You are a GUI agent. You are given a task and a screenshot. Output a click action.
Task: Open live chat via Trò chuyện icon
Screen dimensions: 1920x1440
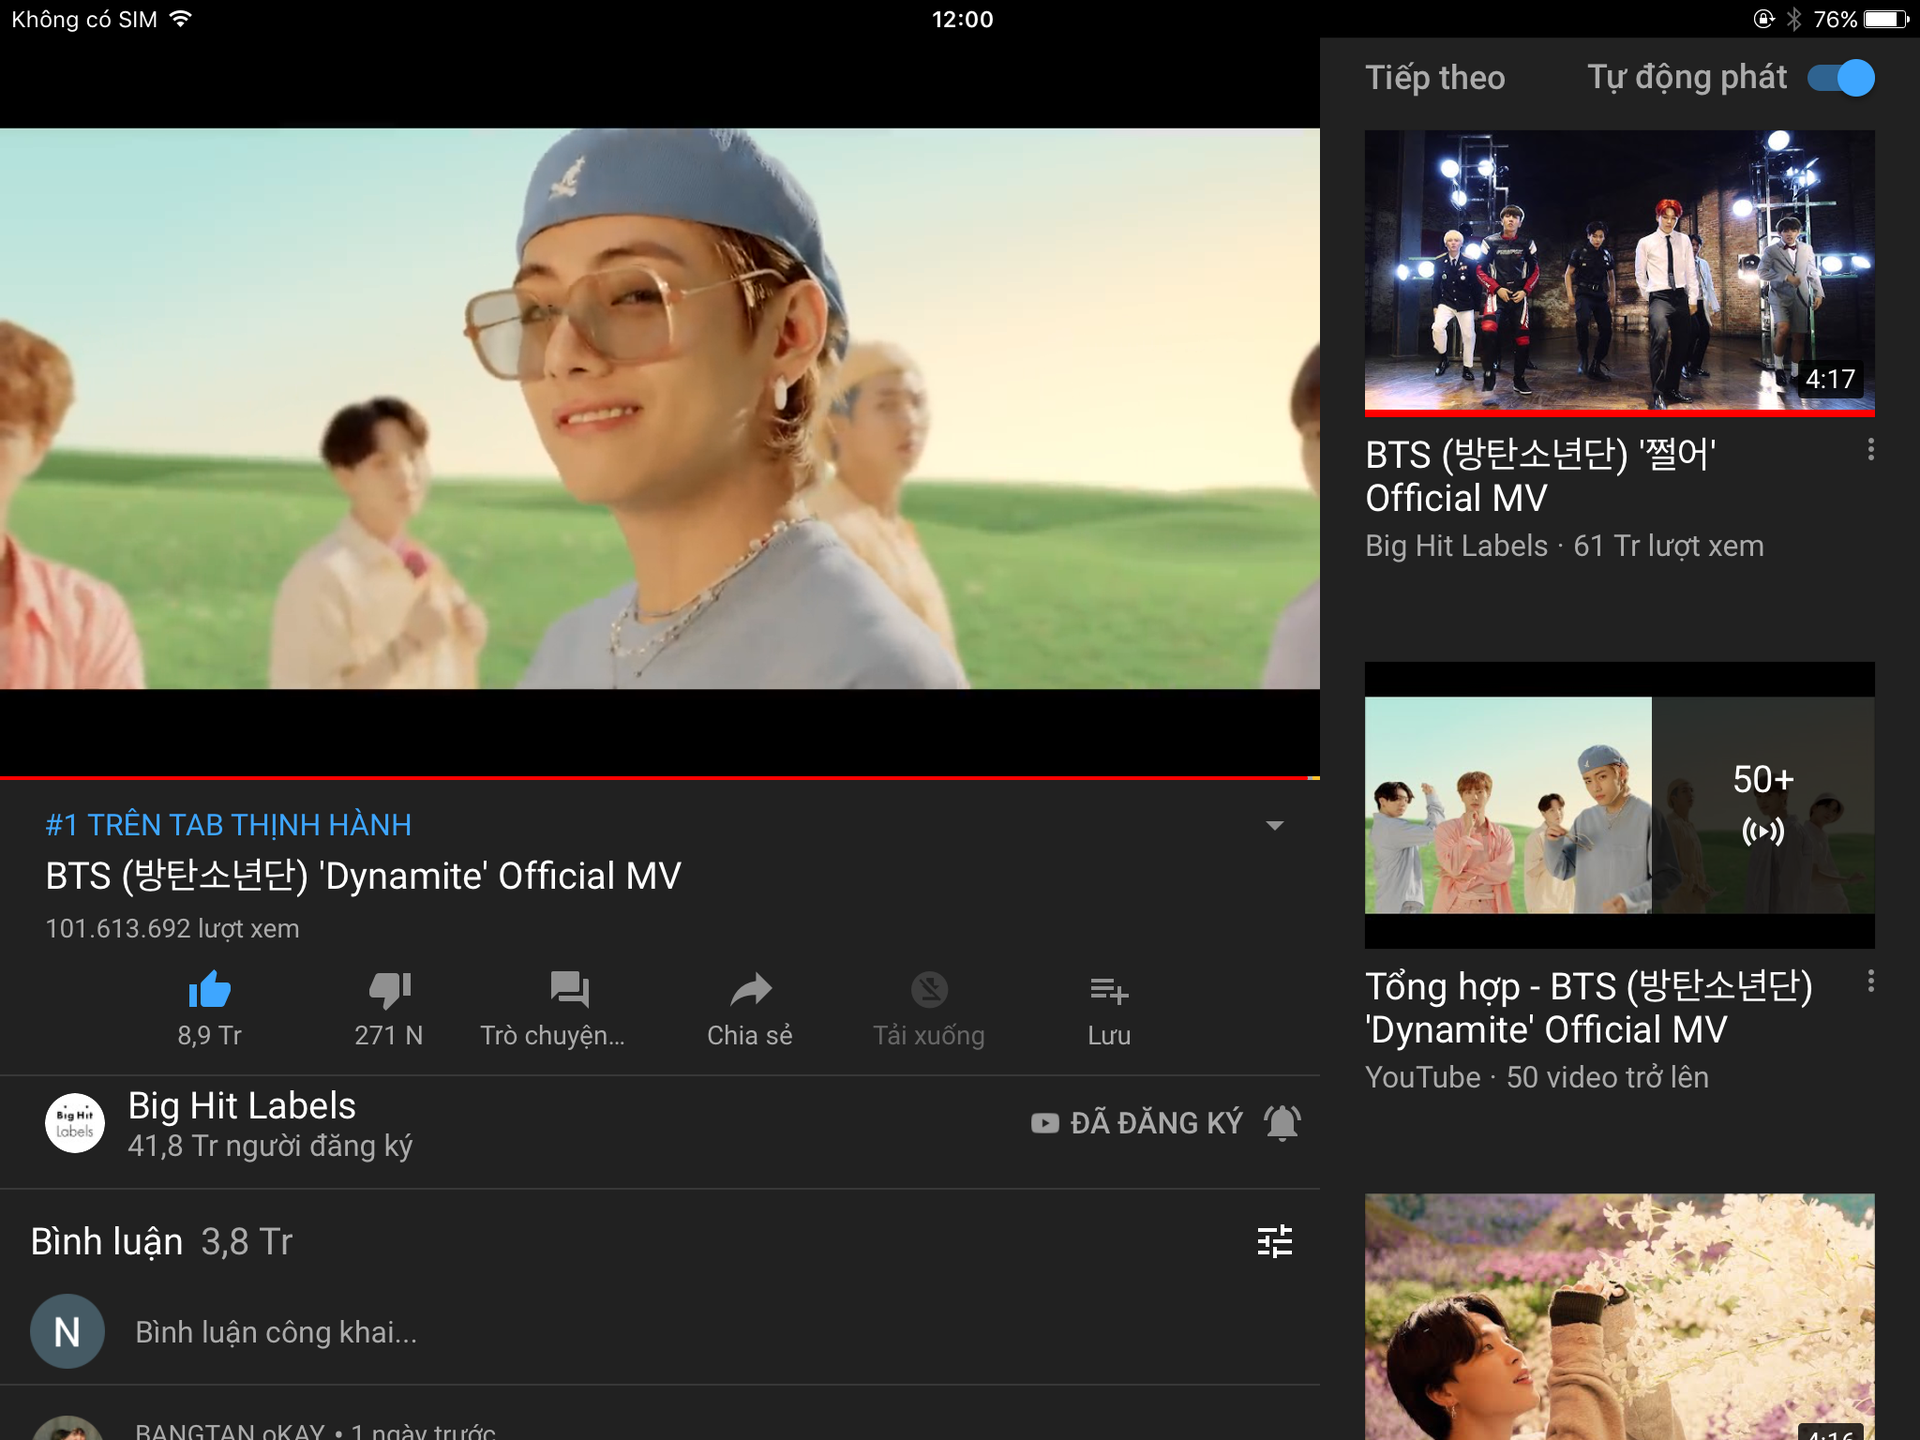click(x=569, y=990)
